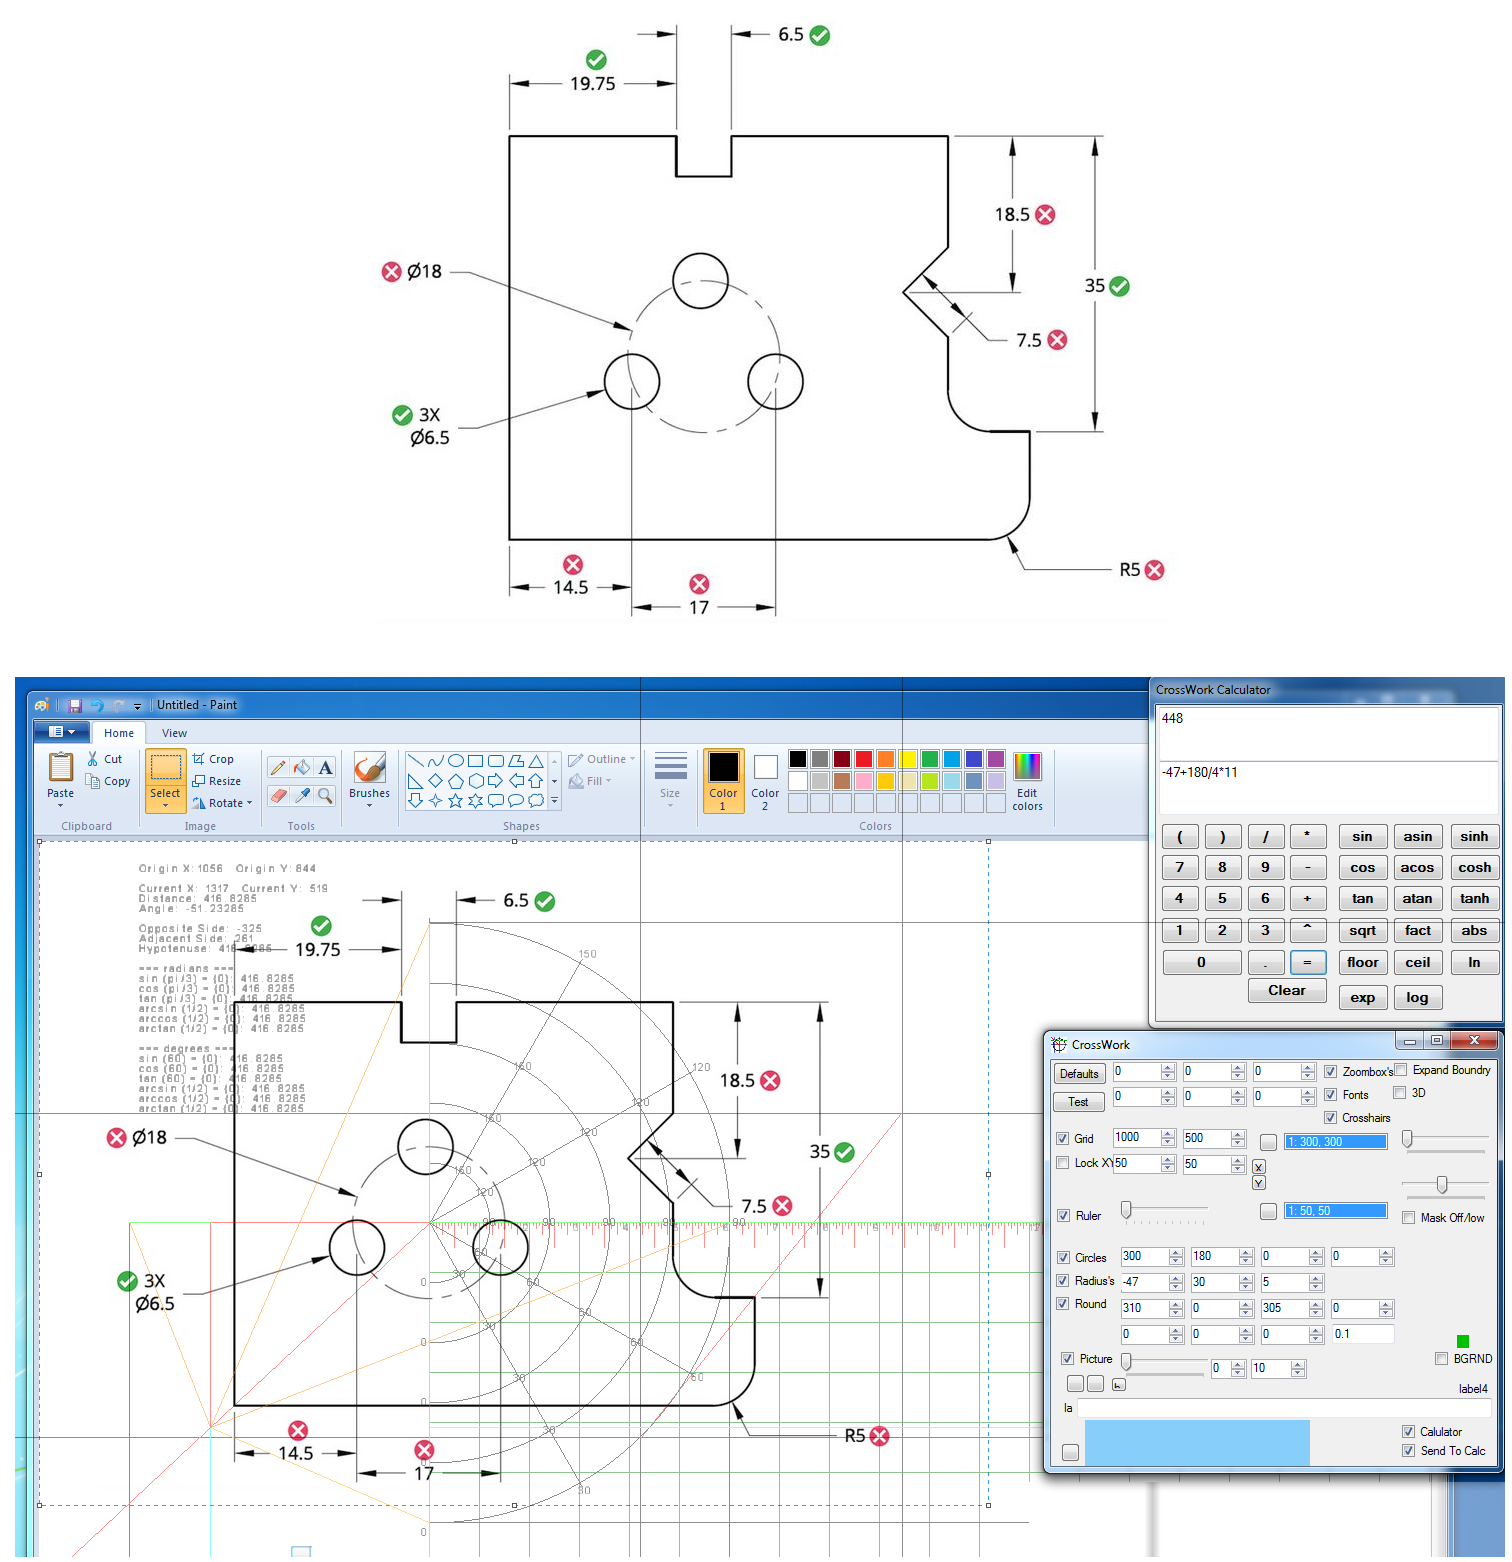Choose the Line shape in Shapes gallery

click(415, 761)
